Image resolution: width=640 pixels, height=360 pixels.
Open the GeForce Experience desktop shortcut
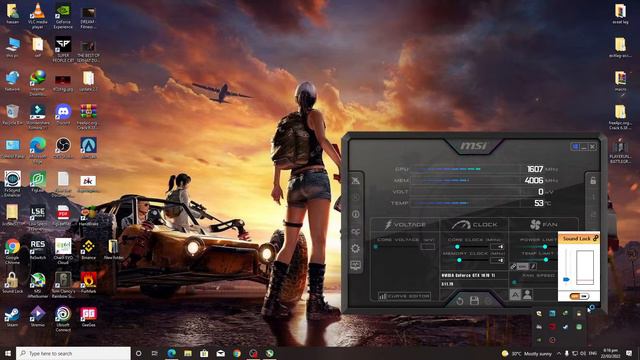point(63,16)
